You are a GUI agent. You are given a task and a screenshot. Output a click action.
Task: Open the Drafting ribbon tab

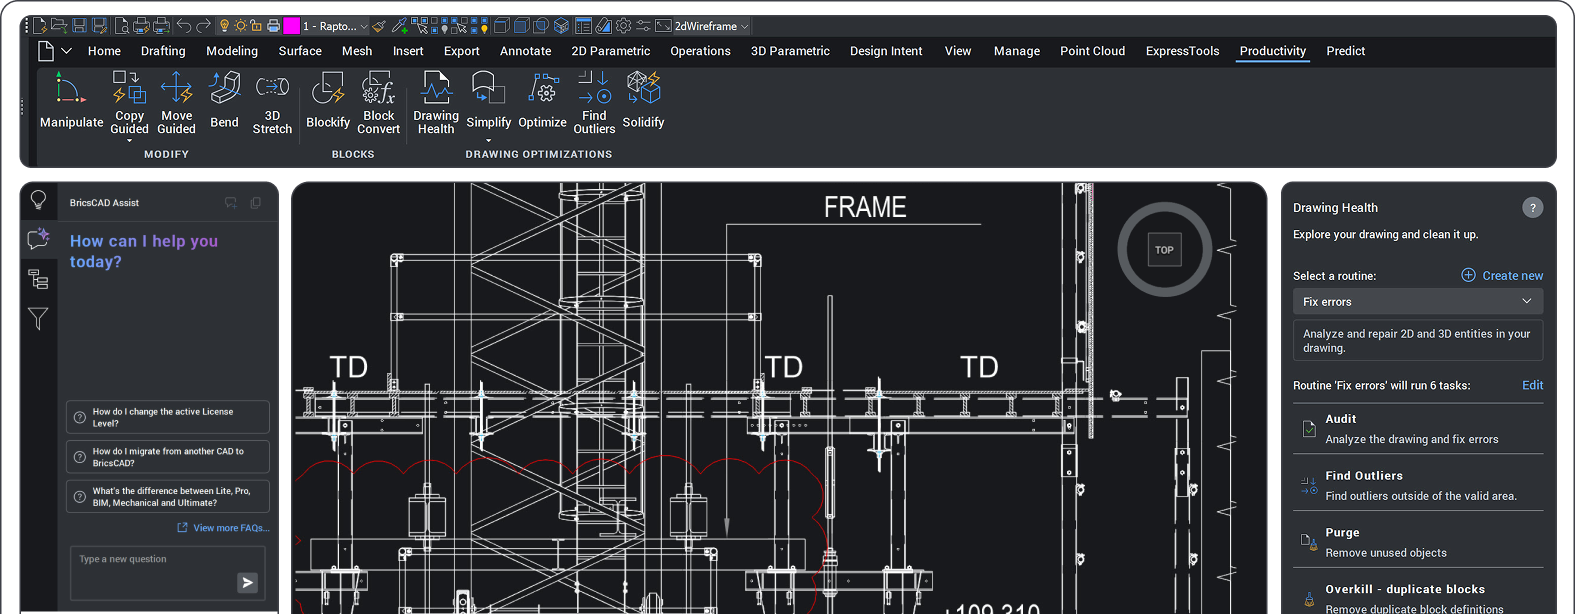pyautogui.click(x=163, y=51)
